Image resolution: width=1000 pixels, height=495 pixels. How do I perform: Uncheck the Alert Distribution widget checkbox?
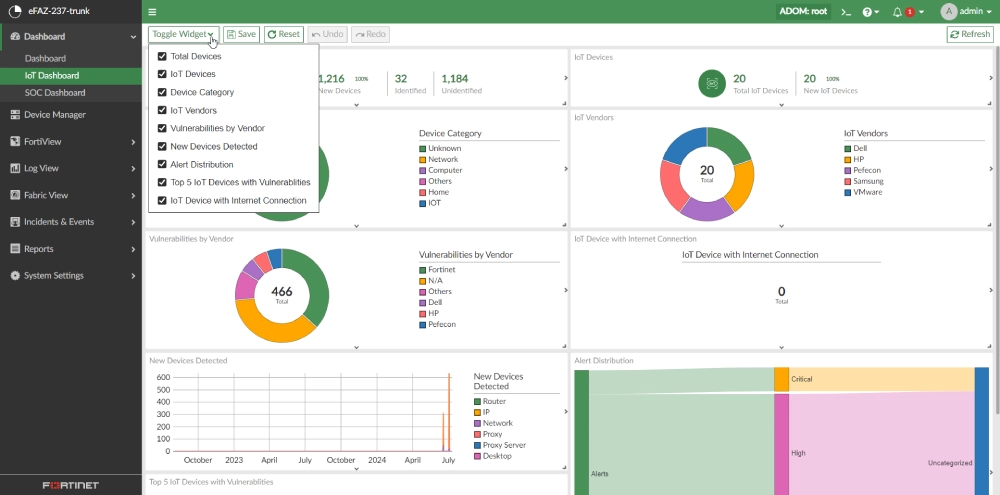coord(162,165)
